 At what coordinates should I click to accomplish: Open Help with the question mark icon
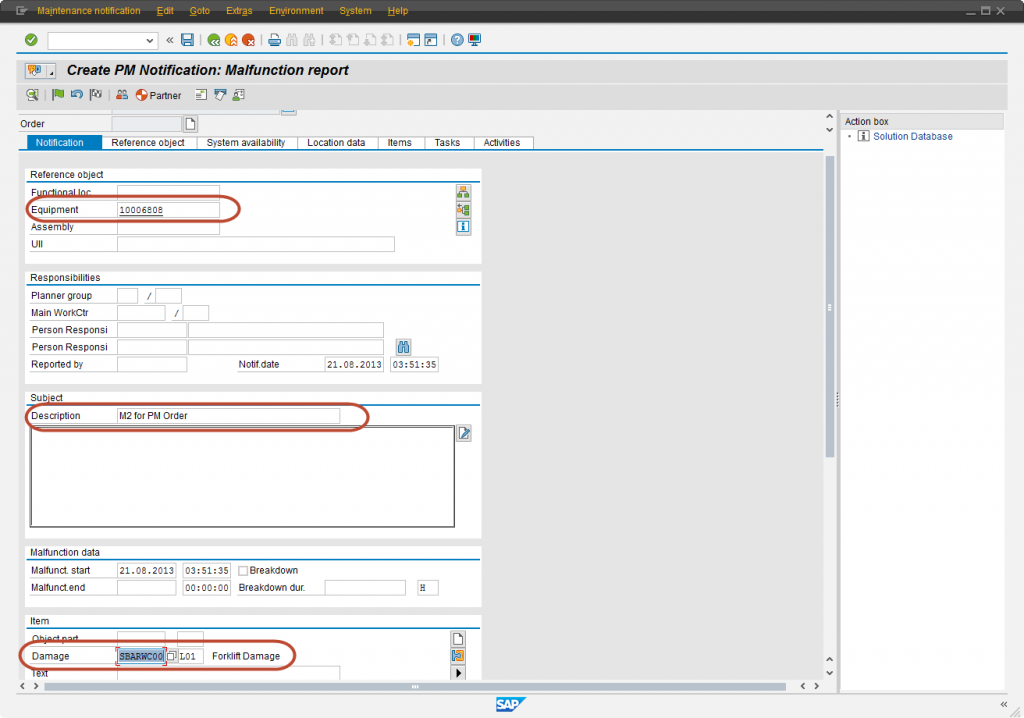[x=457, y=40]
